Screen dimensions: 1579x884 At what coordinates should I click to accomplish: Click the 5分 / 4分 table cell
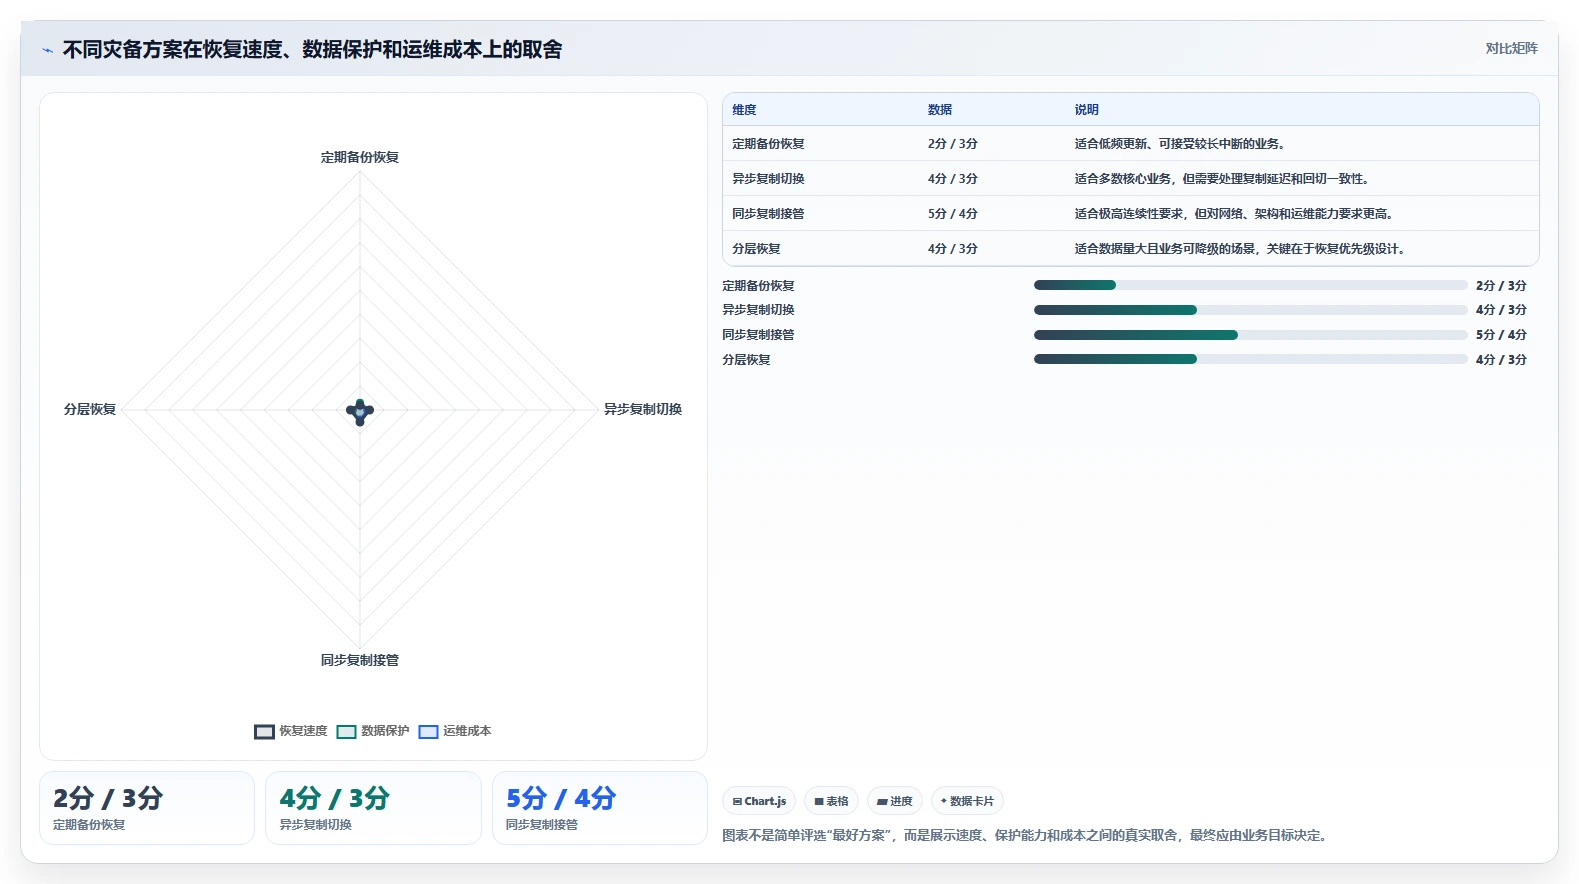click(953, 214)
